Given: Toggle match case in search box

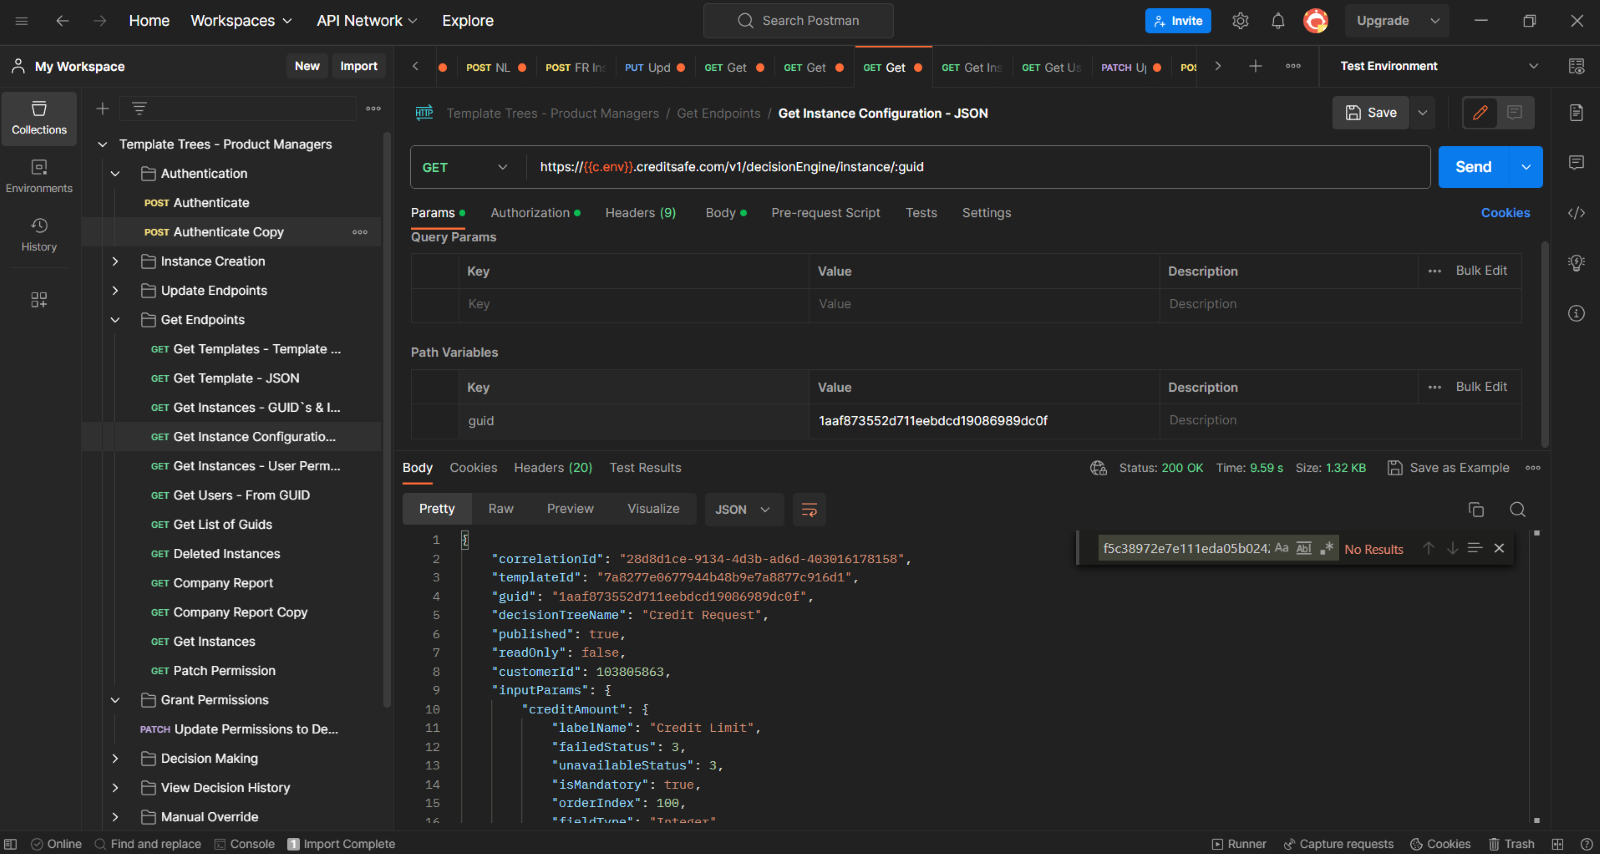Looking at the screenshot, I should click(1281, 548).
